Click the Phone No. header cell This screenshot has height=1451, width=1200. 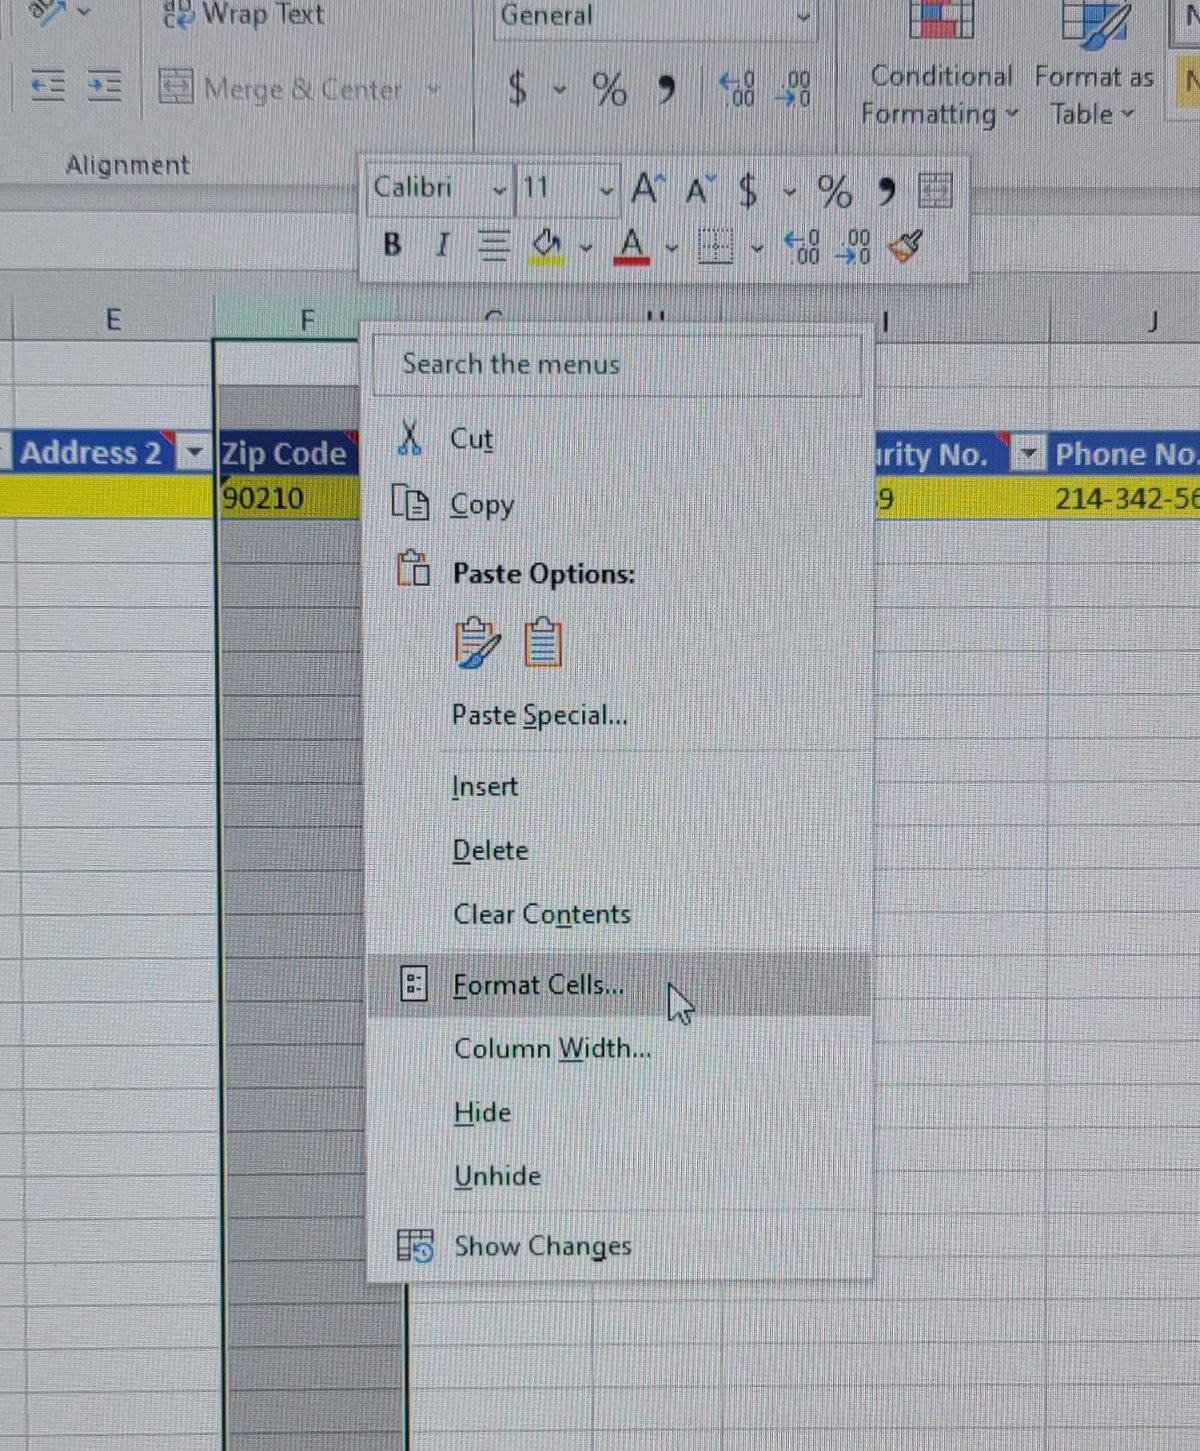(x=1124, y=455)
